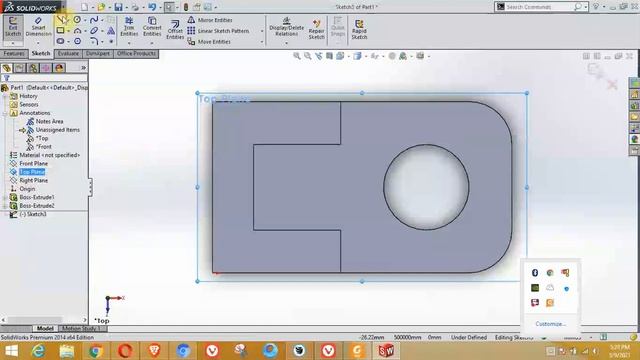The height and width of the screenshot is (360, 640).
Task: Switch to the DimXpert tab
Action: tap(98, 53)
